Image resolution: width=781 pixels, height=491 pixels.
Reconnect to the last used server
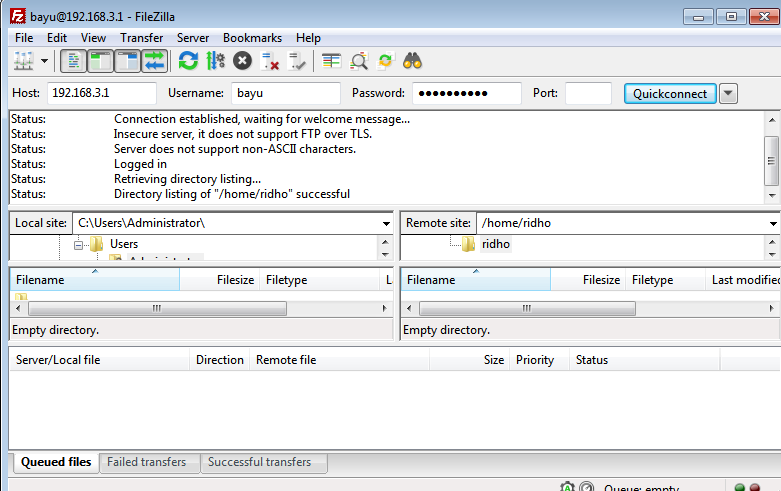(x=296, y=61)
